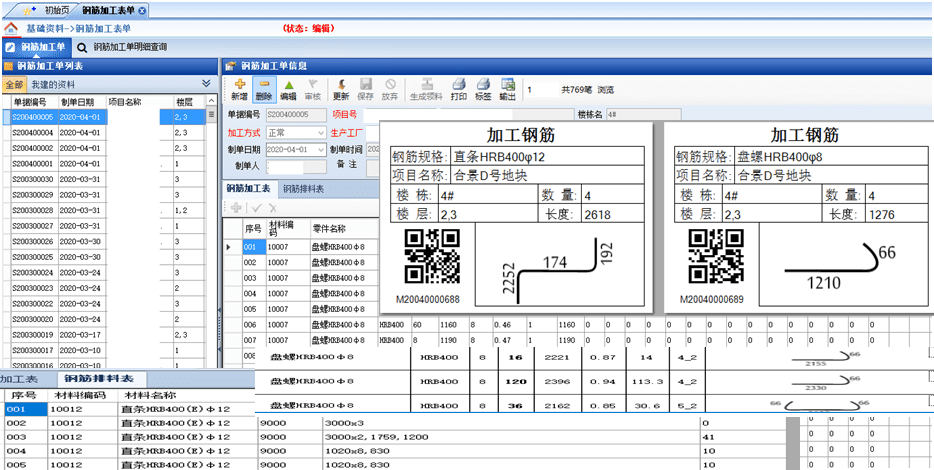Click the 审核 (audit) flag icon
This screenshot has height=470, width=934.
(x=313, y=85)
